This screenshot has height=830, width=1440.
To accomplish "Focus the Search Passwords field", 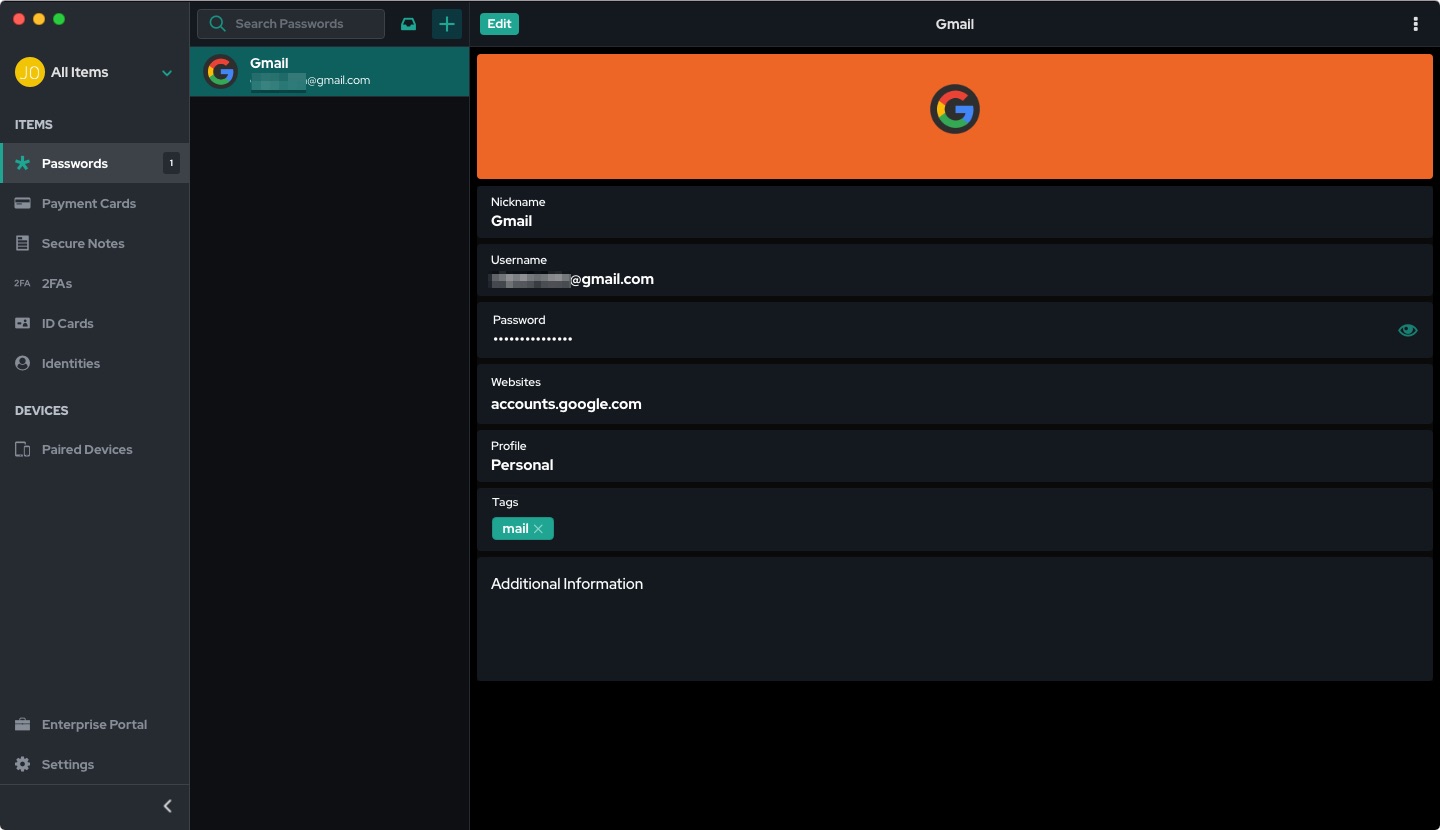I will click(x=291, y=24).
